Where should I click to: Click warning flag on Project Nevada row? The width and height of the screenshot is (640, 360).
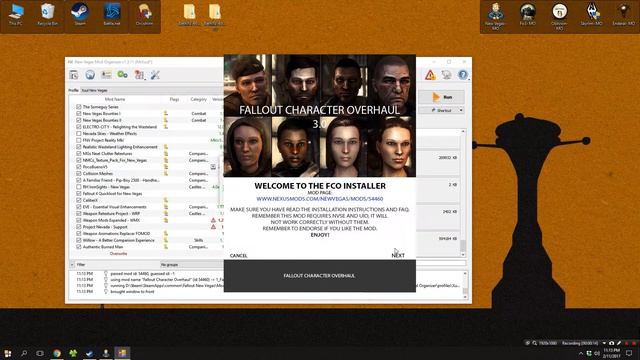pyautogui.click(x=213, y=227)
